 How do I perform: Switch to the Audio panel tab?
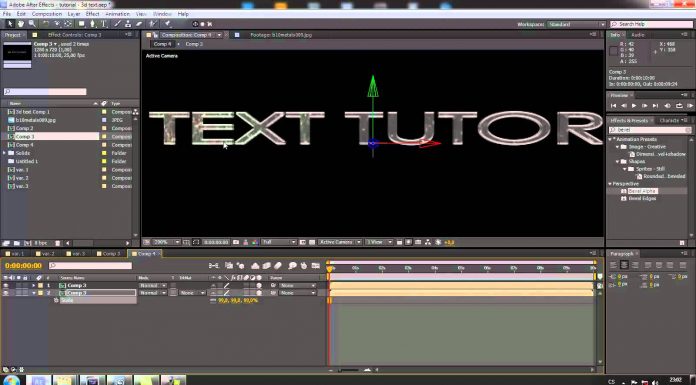tap(638, 35)
